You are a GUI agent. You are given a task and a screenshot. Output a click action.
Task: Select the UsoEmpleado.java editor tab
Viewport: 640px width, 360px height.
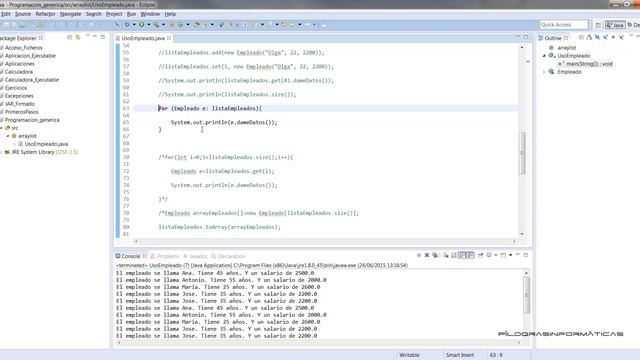click(143, 38)
